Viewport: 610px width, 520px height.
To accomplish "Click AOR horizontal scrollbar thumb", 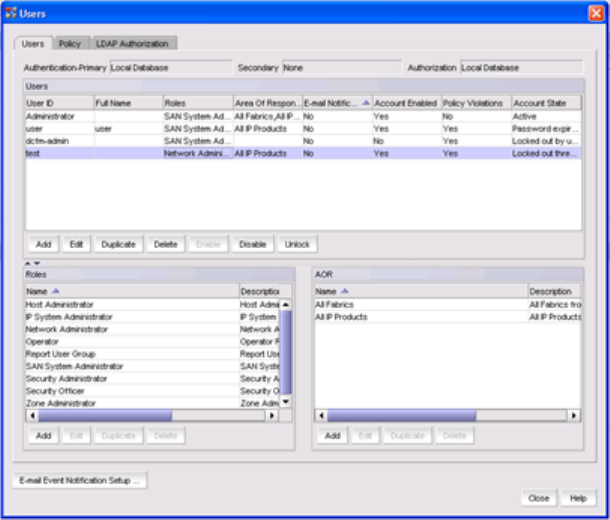I will (x=402, y=416).
